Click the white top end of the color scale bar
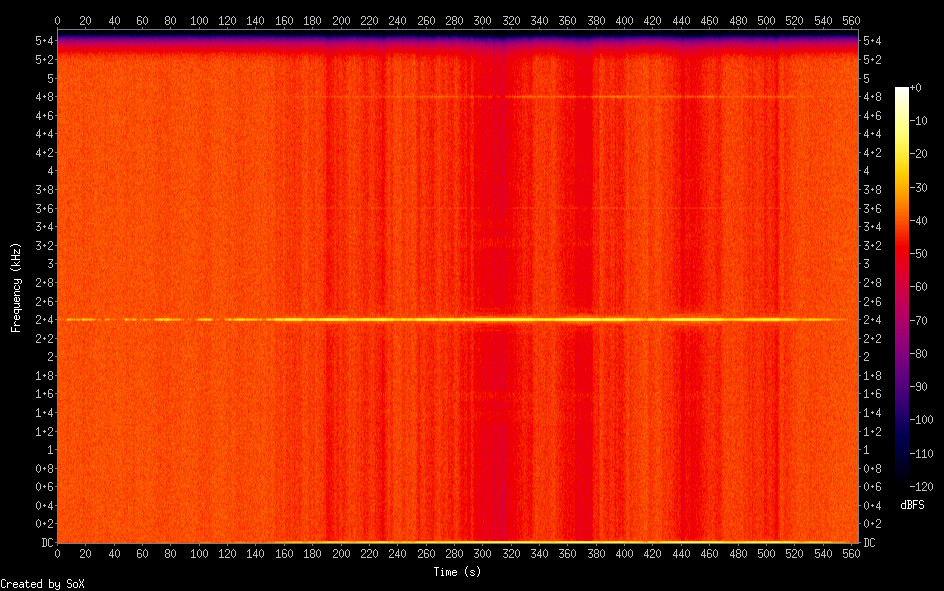This screenshot has width=944, height=591. coord(902,91)
